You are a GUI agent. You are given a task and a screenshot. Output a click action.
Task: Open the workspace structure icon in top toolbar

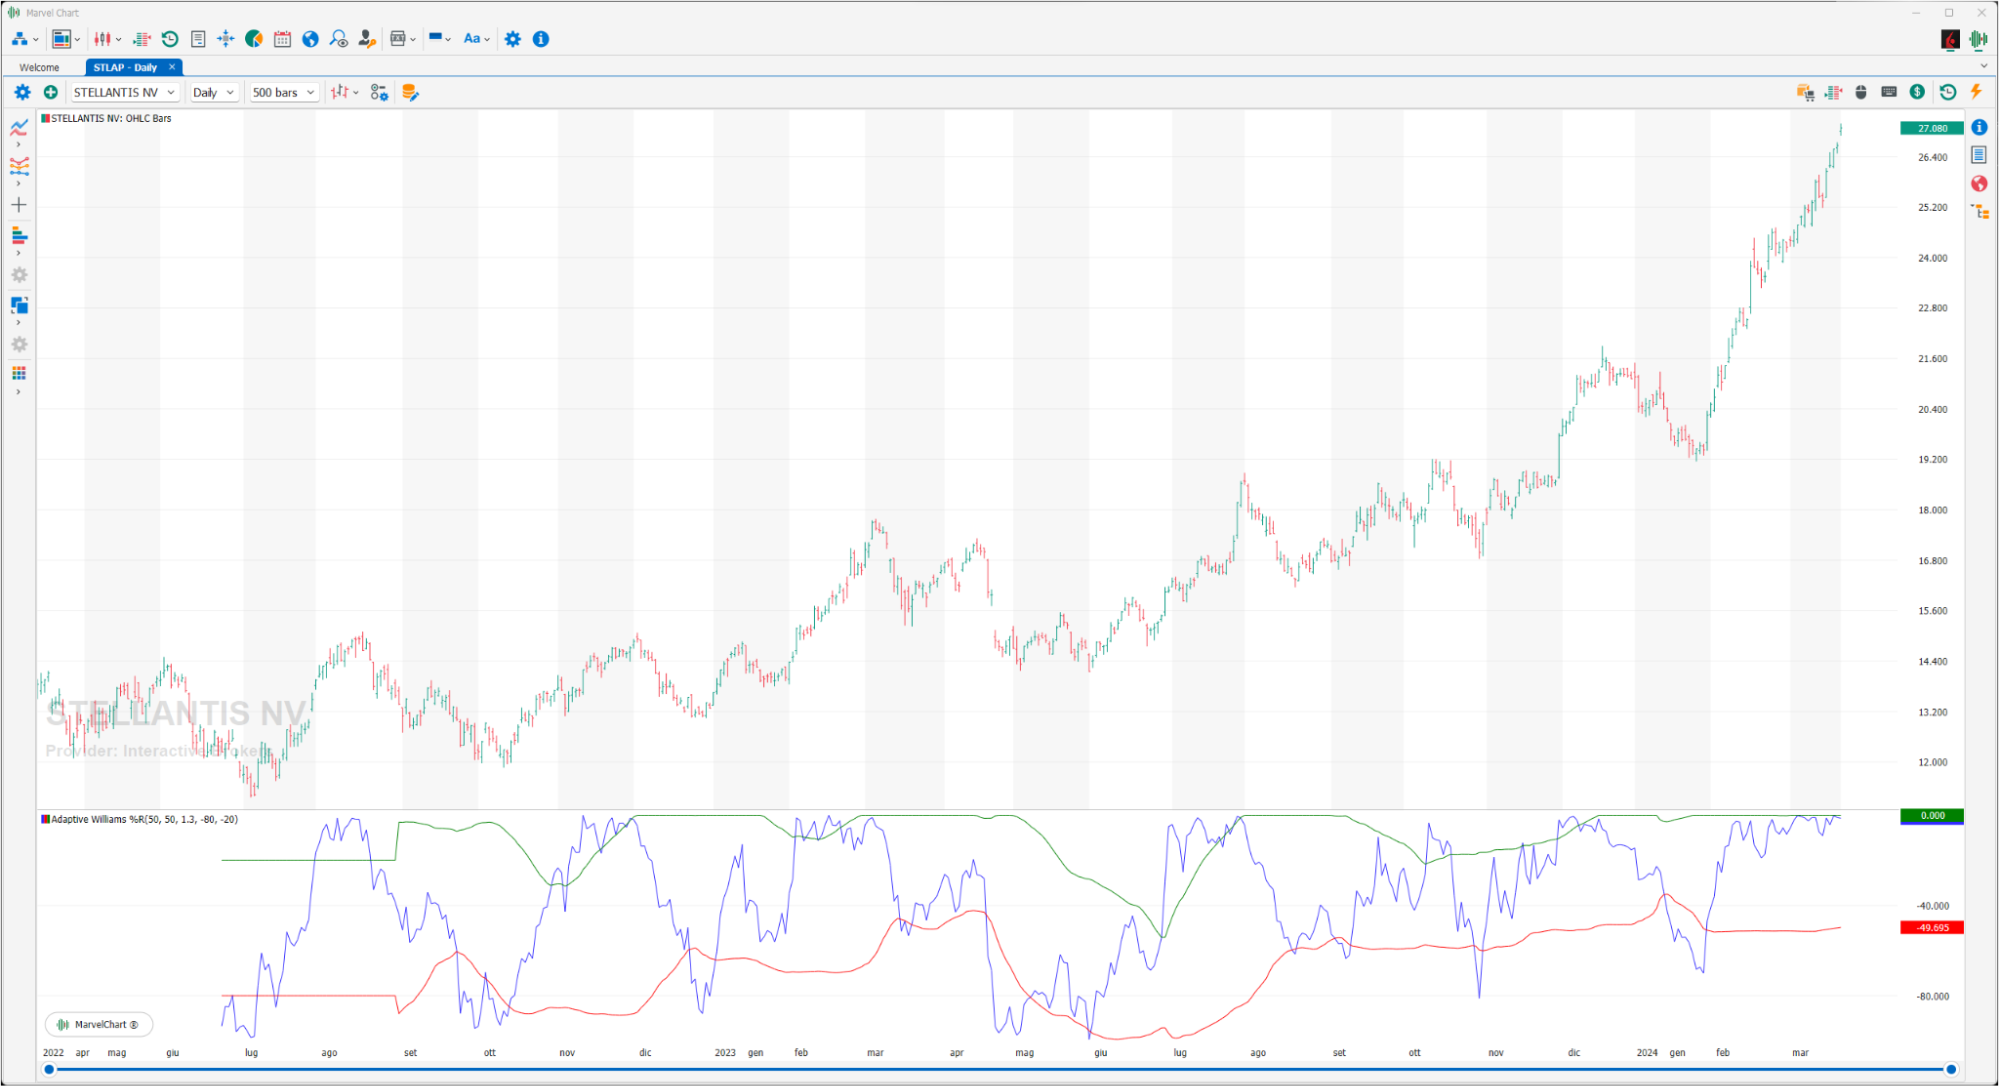pos(20,39)
